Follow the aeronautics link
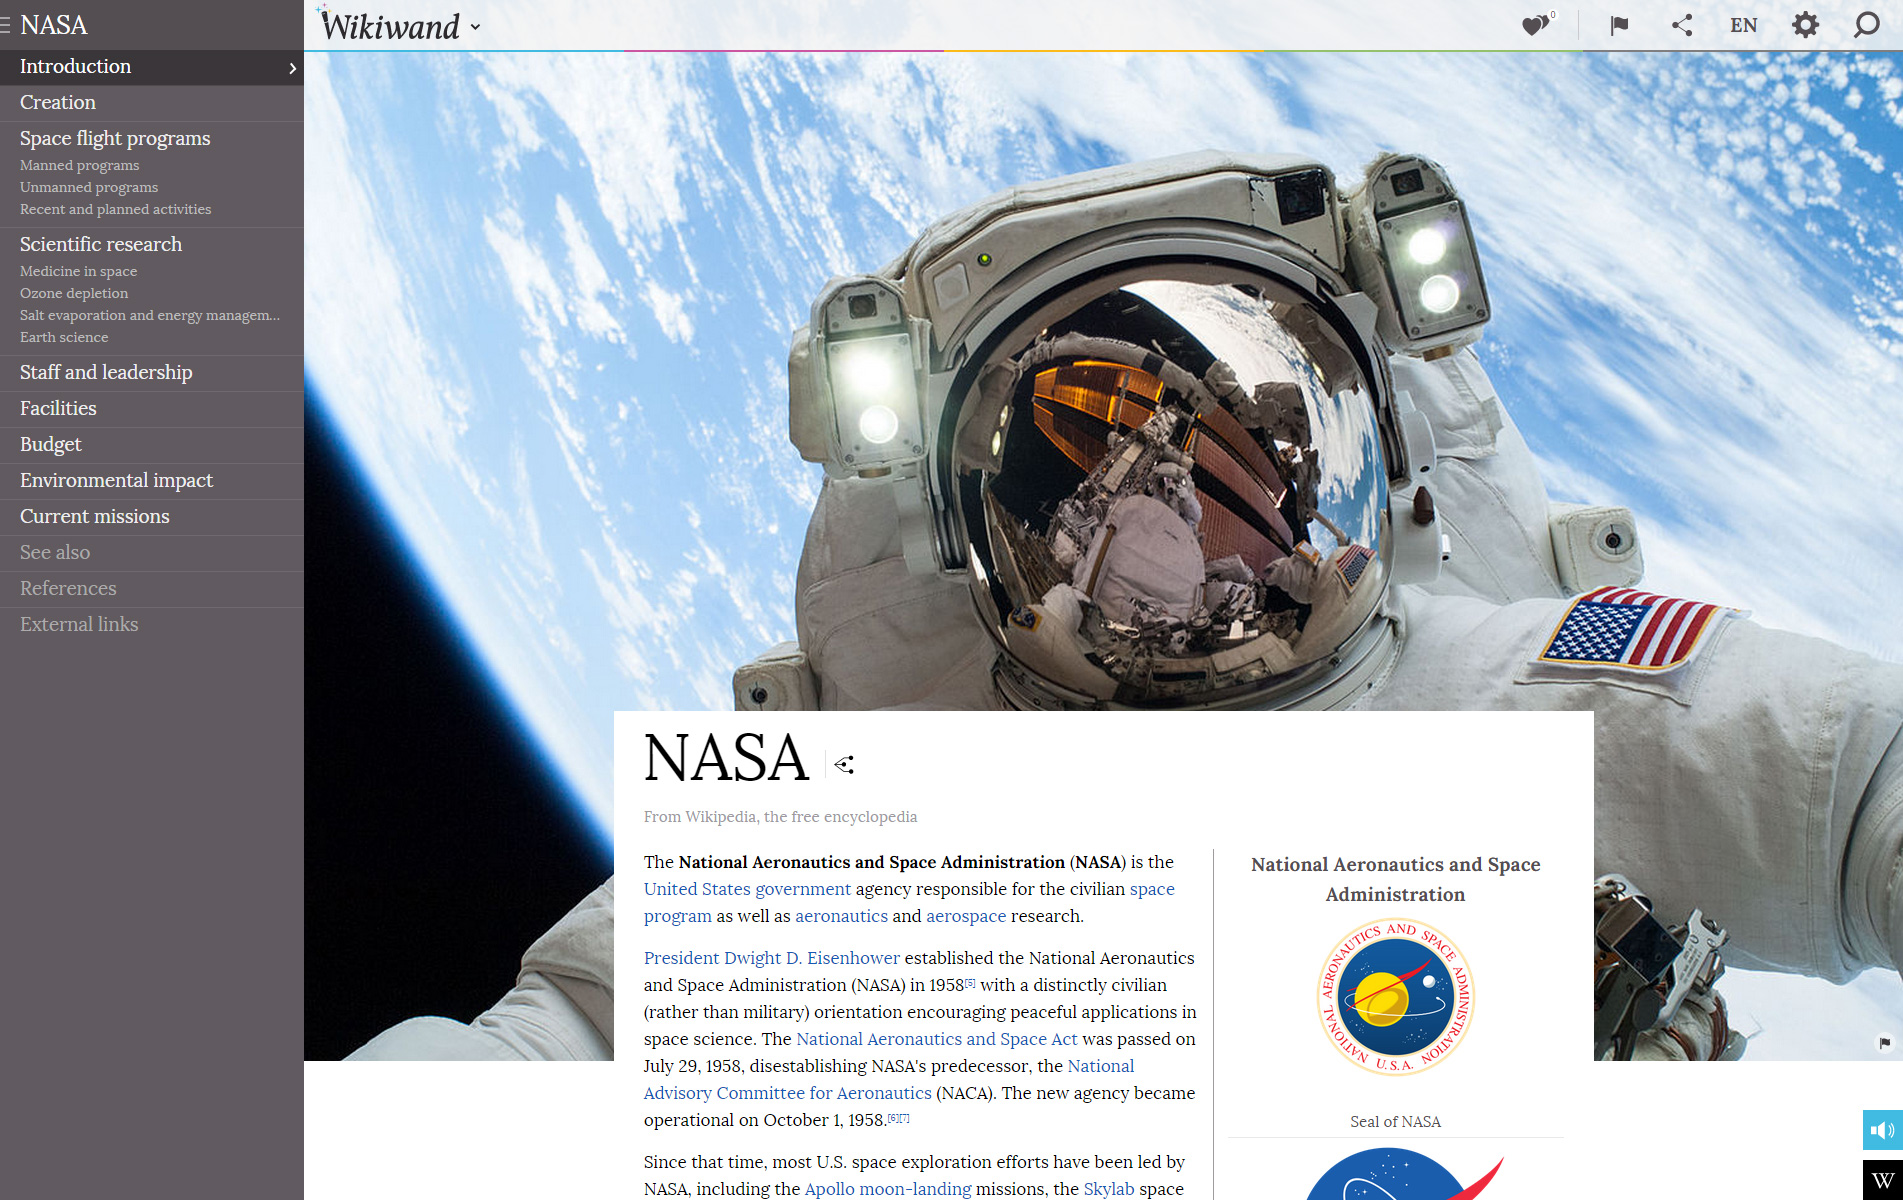The image size is (1903, 1200). 841,916
